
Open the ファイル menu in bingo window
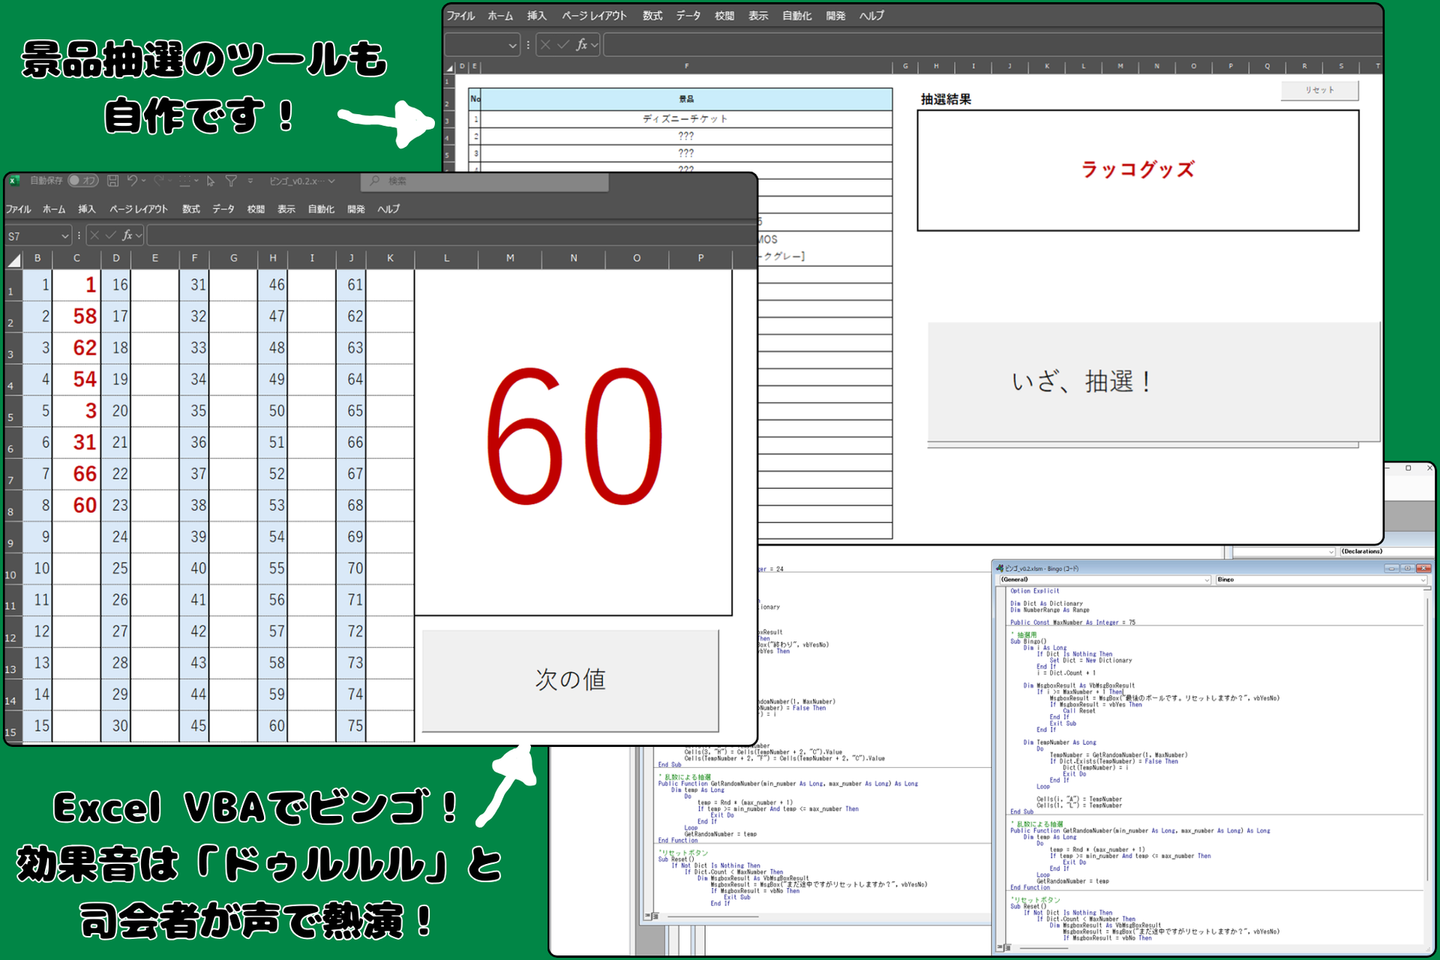[18, 209]
